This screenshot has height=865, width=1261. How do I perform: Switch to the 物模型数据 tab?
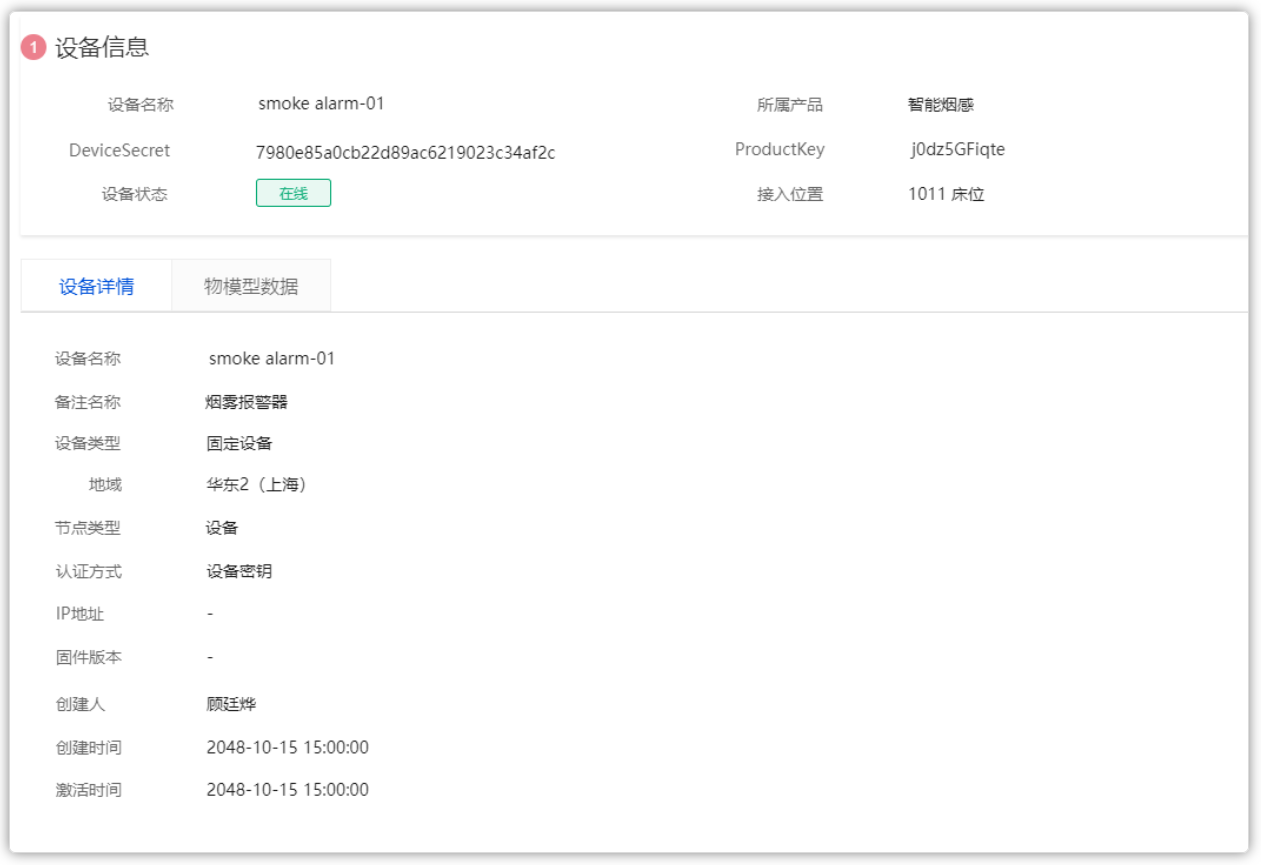pos(251,286)
